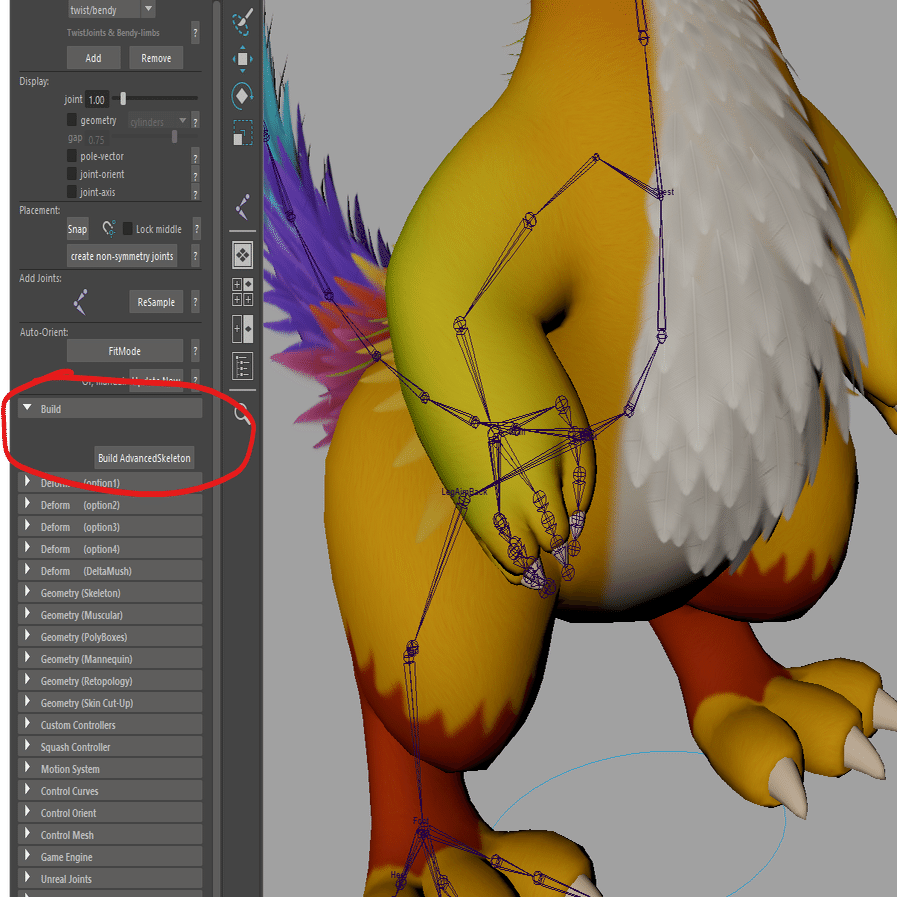This screenshot has width=897, height=897.
Task: Expand the Control Orient section
Action: (x=110, y=813)
